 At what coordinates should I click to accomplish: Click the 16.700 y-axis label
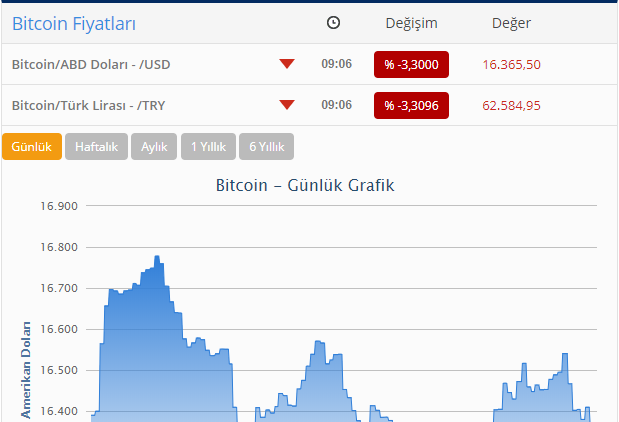click(59, 288)
